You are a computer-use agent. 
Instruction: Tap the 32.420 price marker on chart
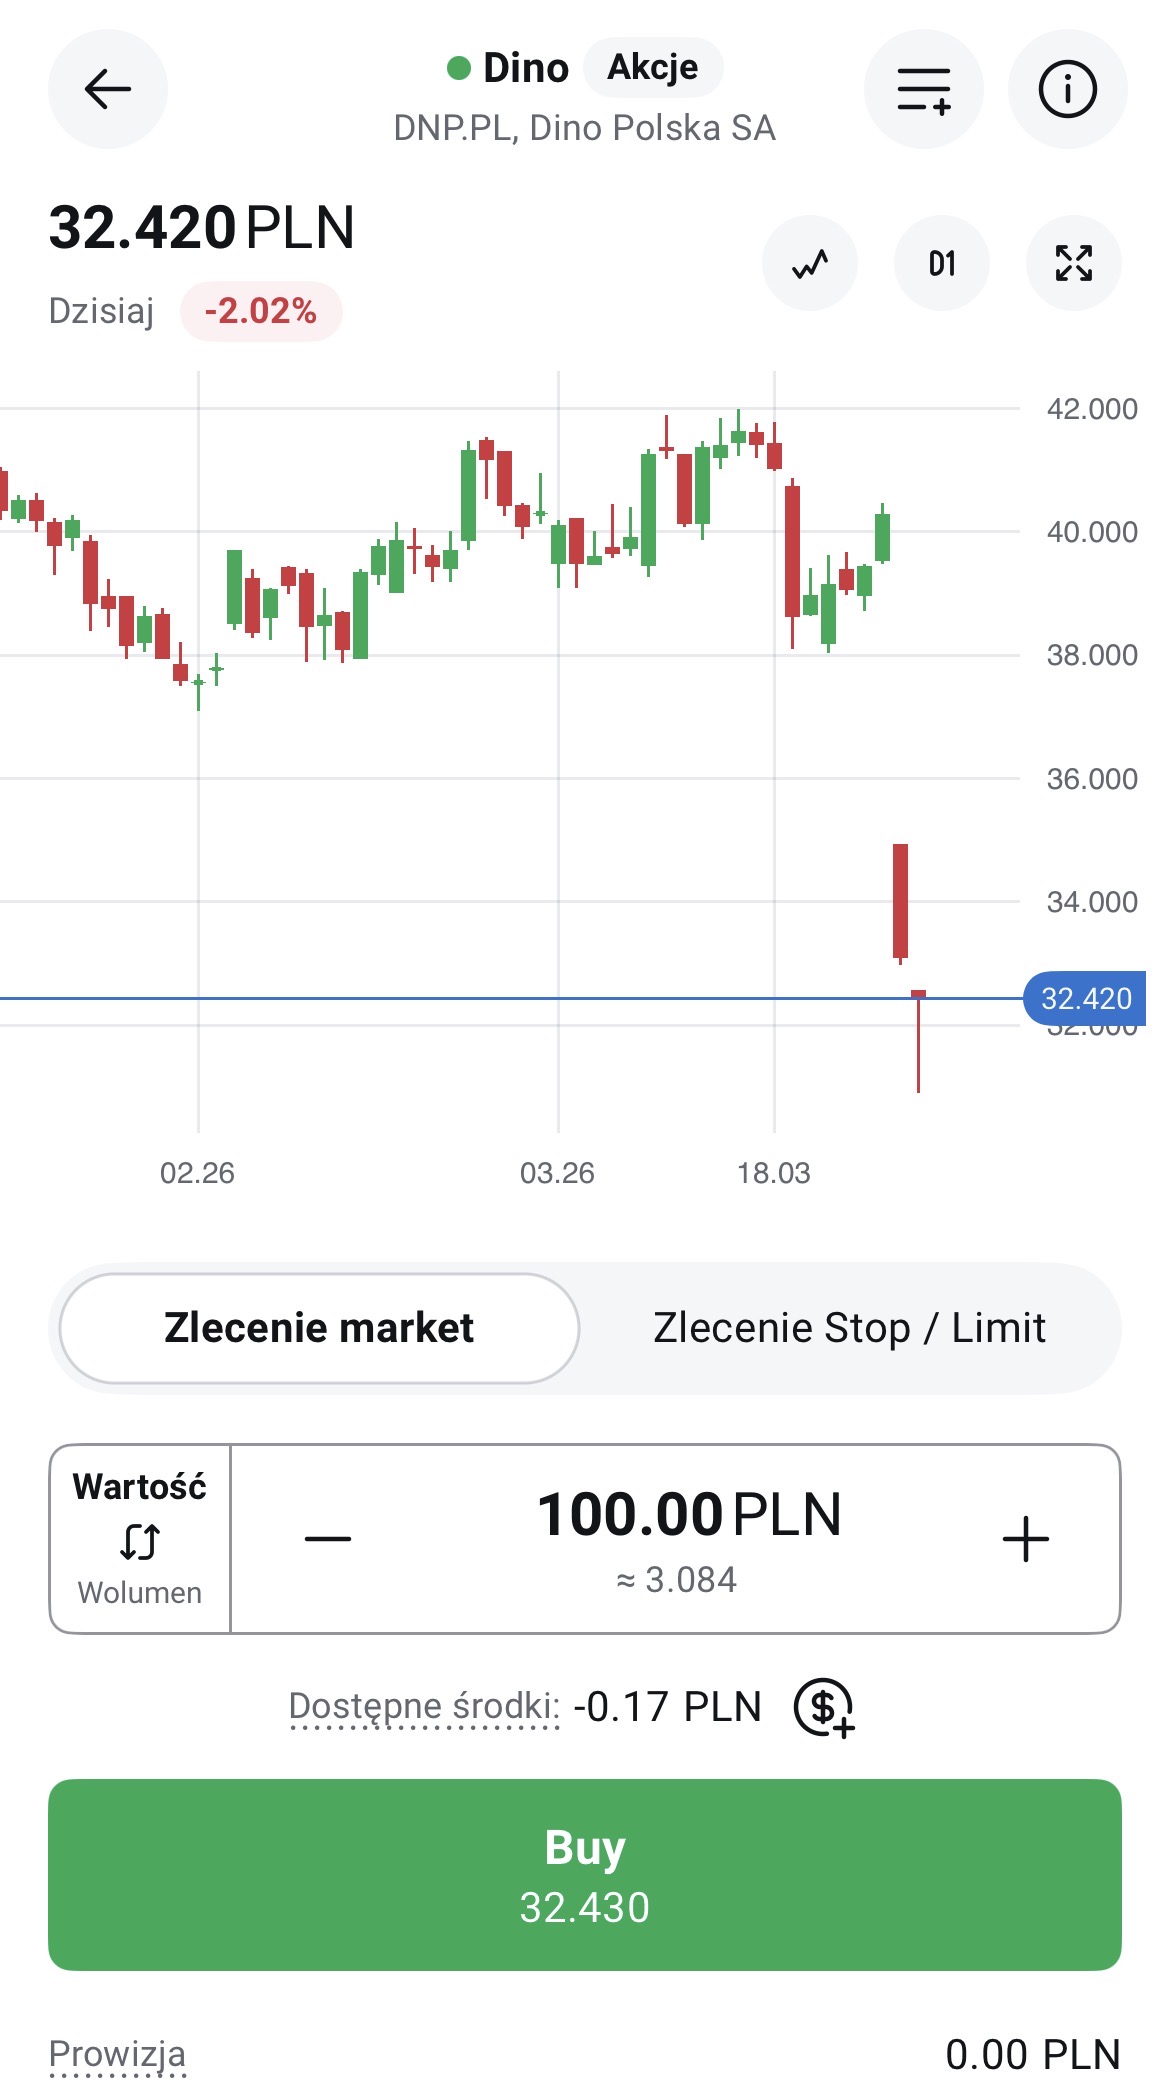tap(1085, 998)
